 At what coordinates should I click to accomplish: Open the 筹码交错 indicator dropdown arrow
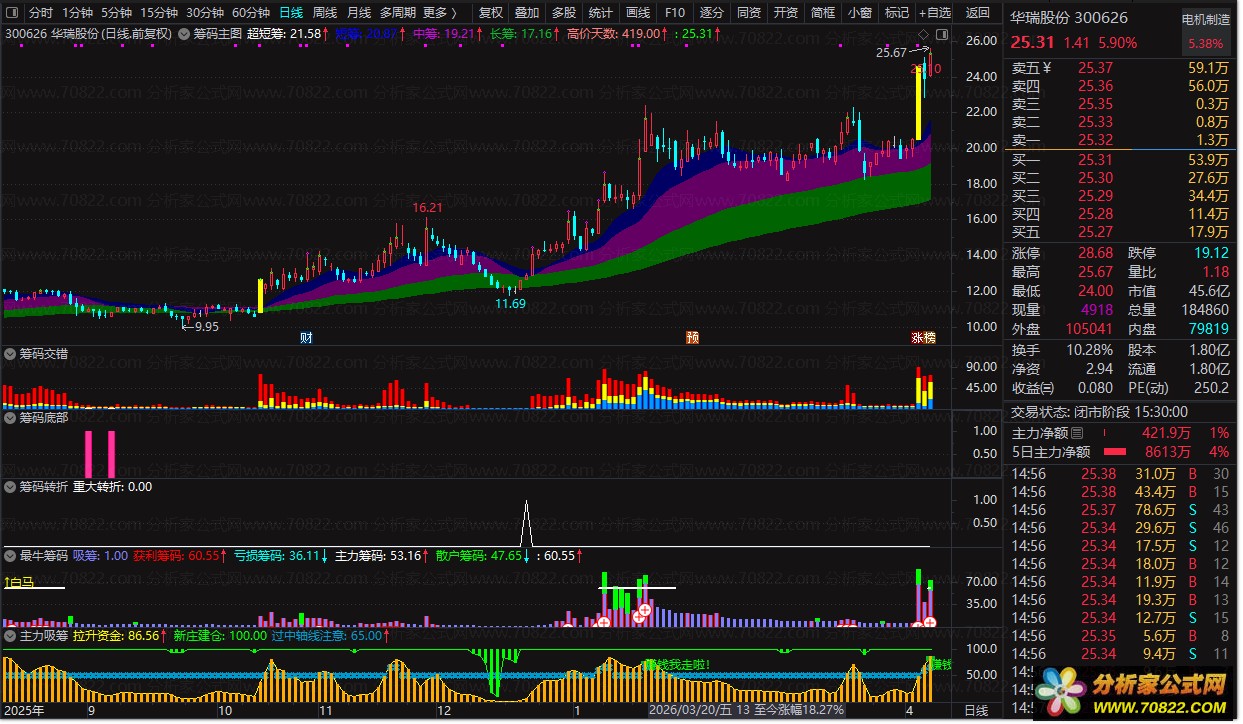pos(10,354)
